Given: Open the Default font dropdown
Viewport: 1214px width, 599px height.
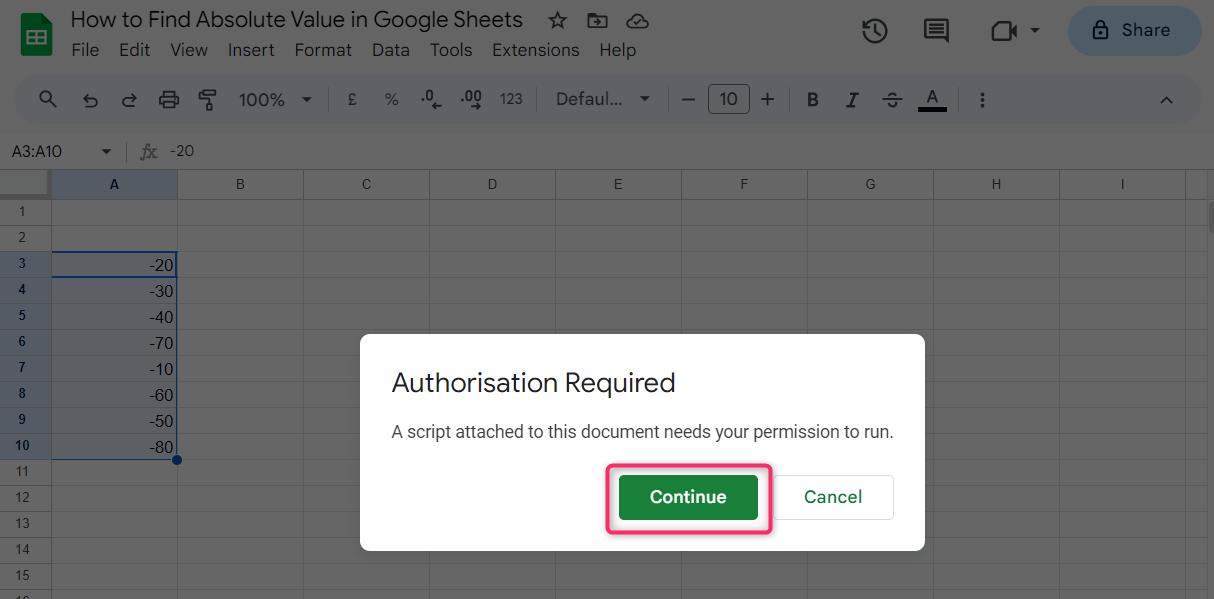Looking at the screenshot, I should [603, 99].
